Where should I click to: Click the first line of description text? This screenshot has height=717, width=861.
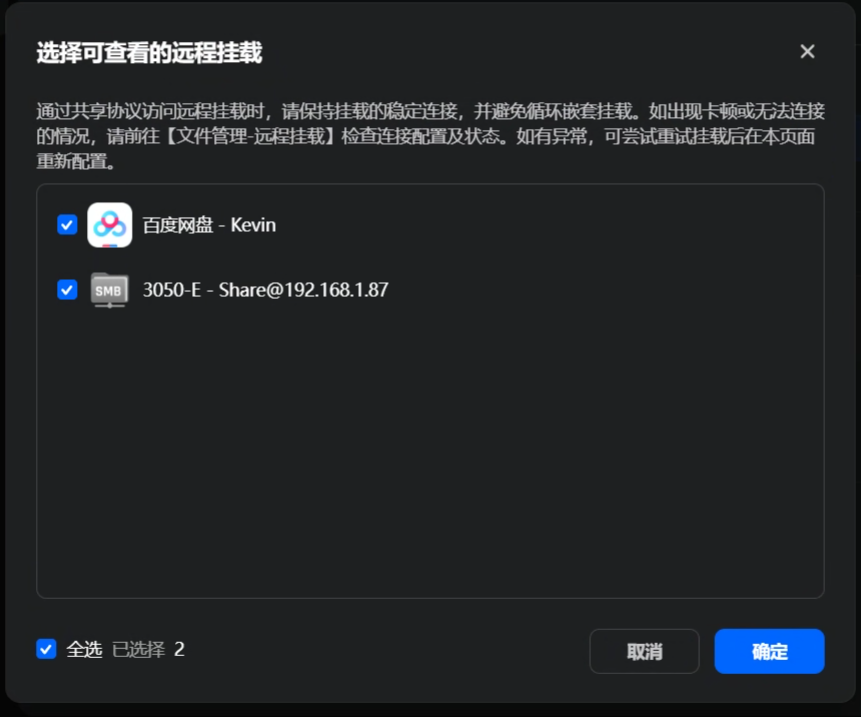(x=430, y=111)
